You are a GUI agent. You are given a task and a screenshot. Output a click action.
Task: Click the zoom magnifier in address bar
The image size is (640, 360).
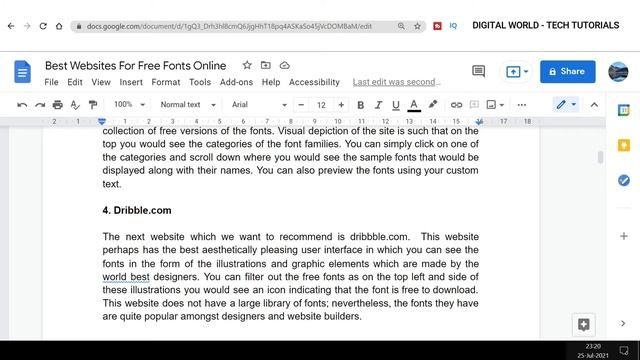(401, 26)
